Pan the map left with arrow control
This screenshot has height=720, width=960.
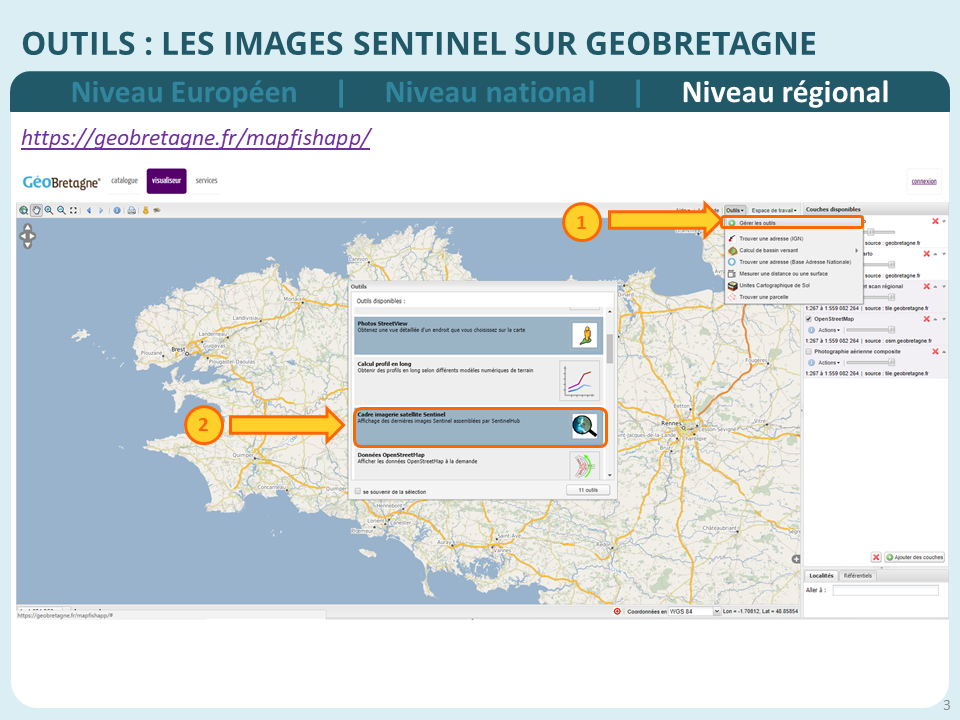21,236
